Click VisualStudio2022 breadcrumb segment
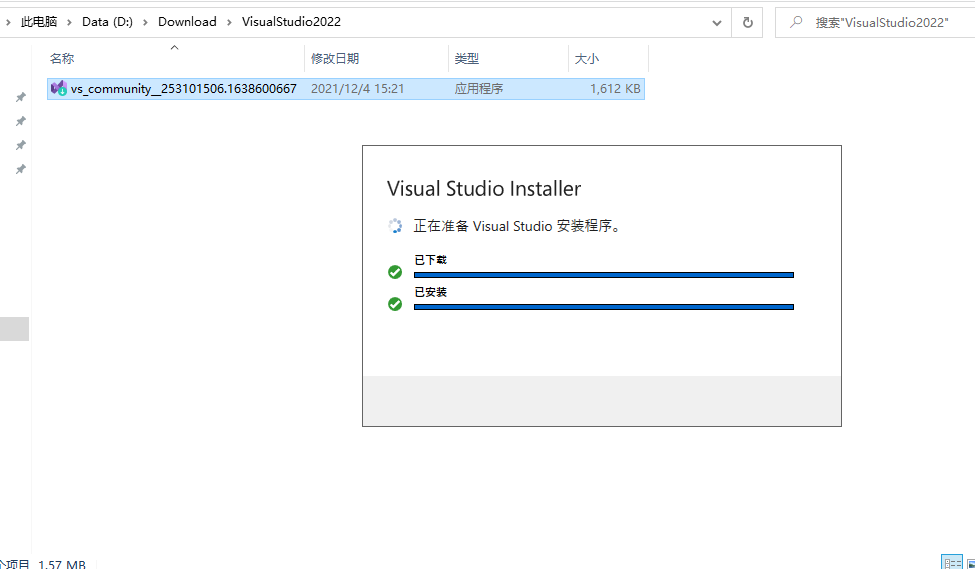 [291, 22]
